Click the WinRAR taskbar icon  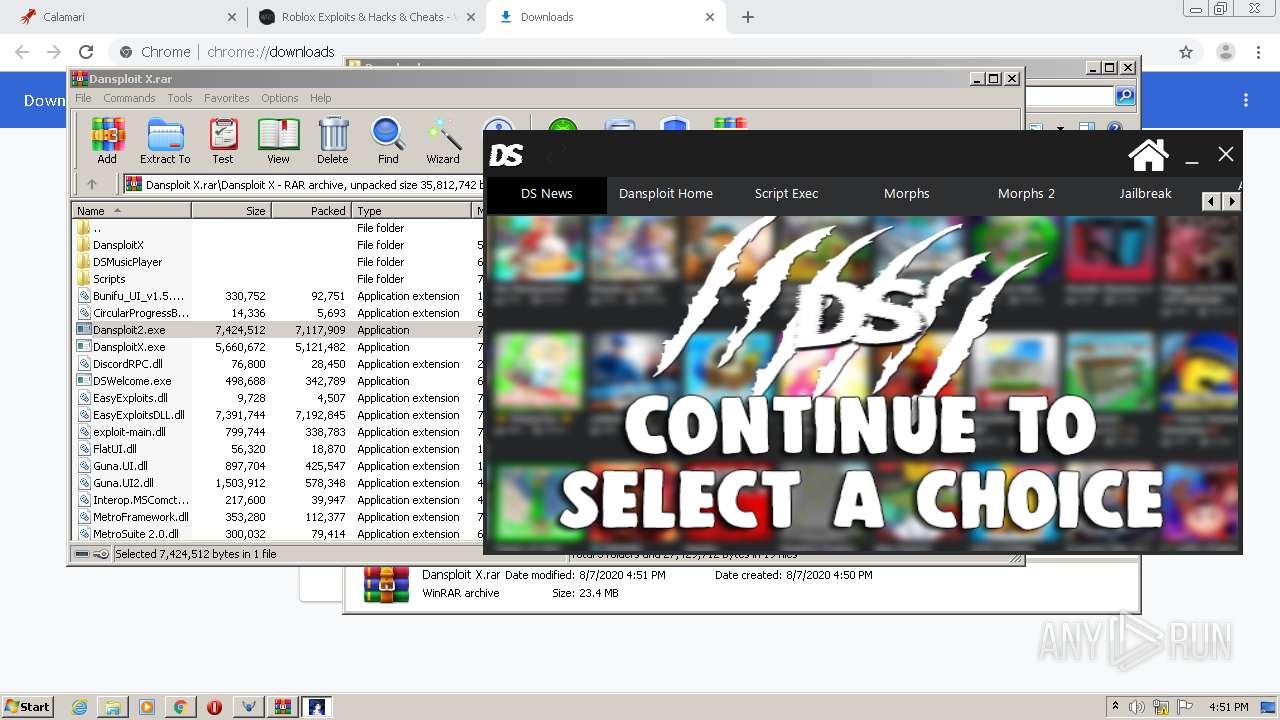coord(283,707)
